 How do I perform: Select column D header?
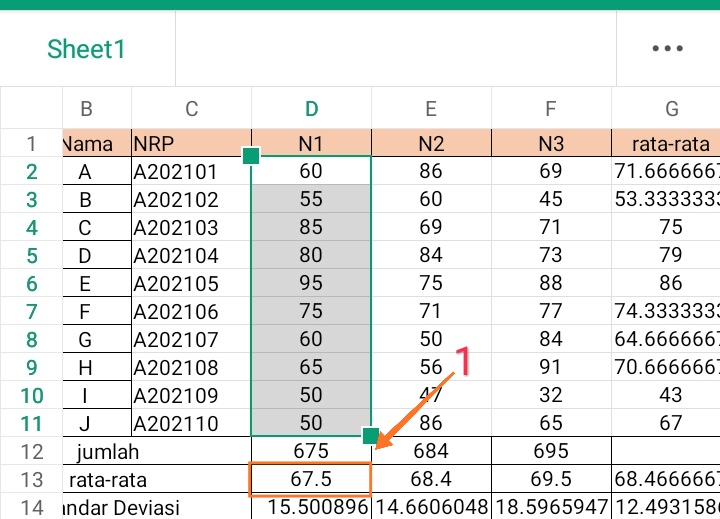(x=311, y=109)
